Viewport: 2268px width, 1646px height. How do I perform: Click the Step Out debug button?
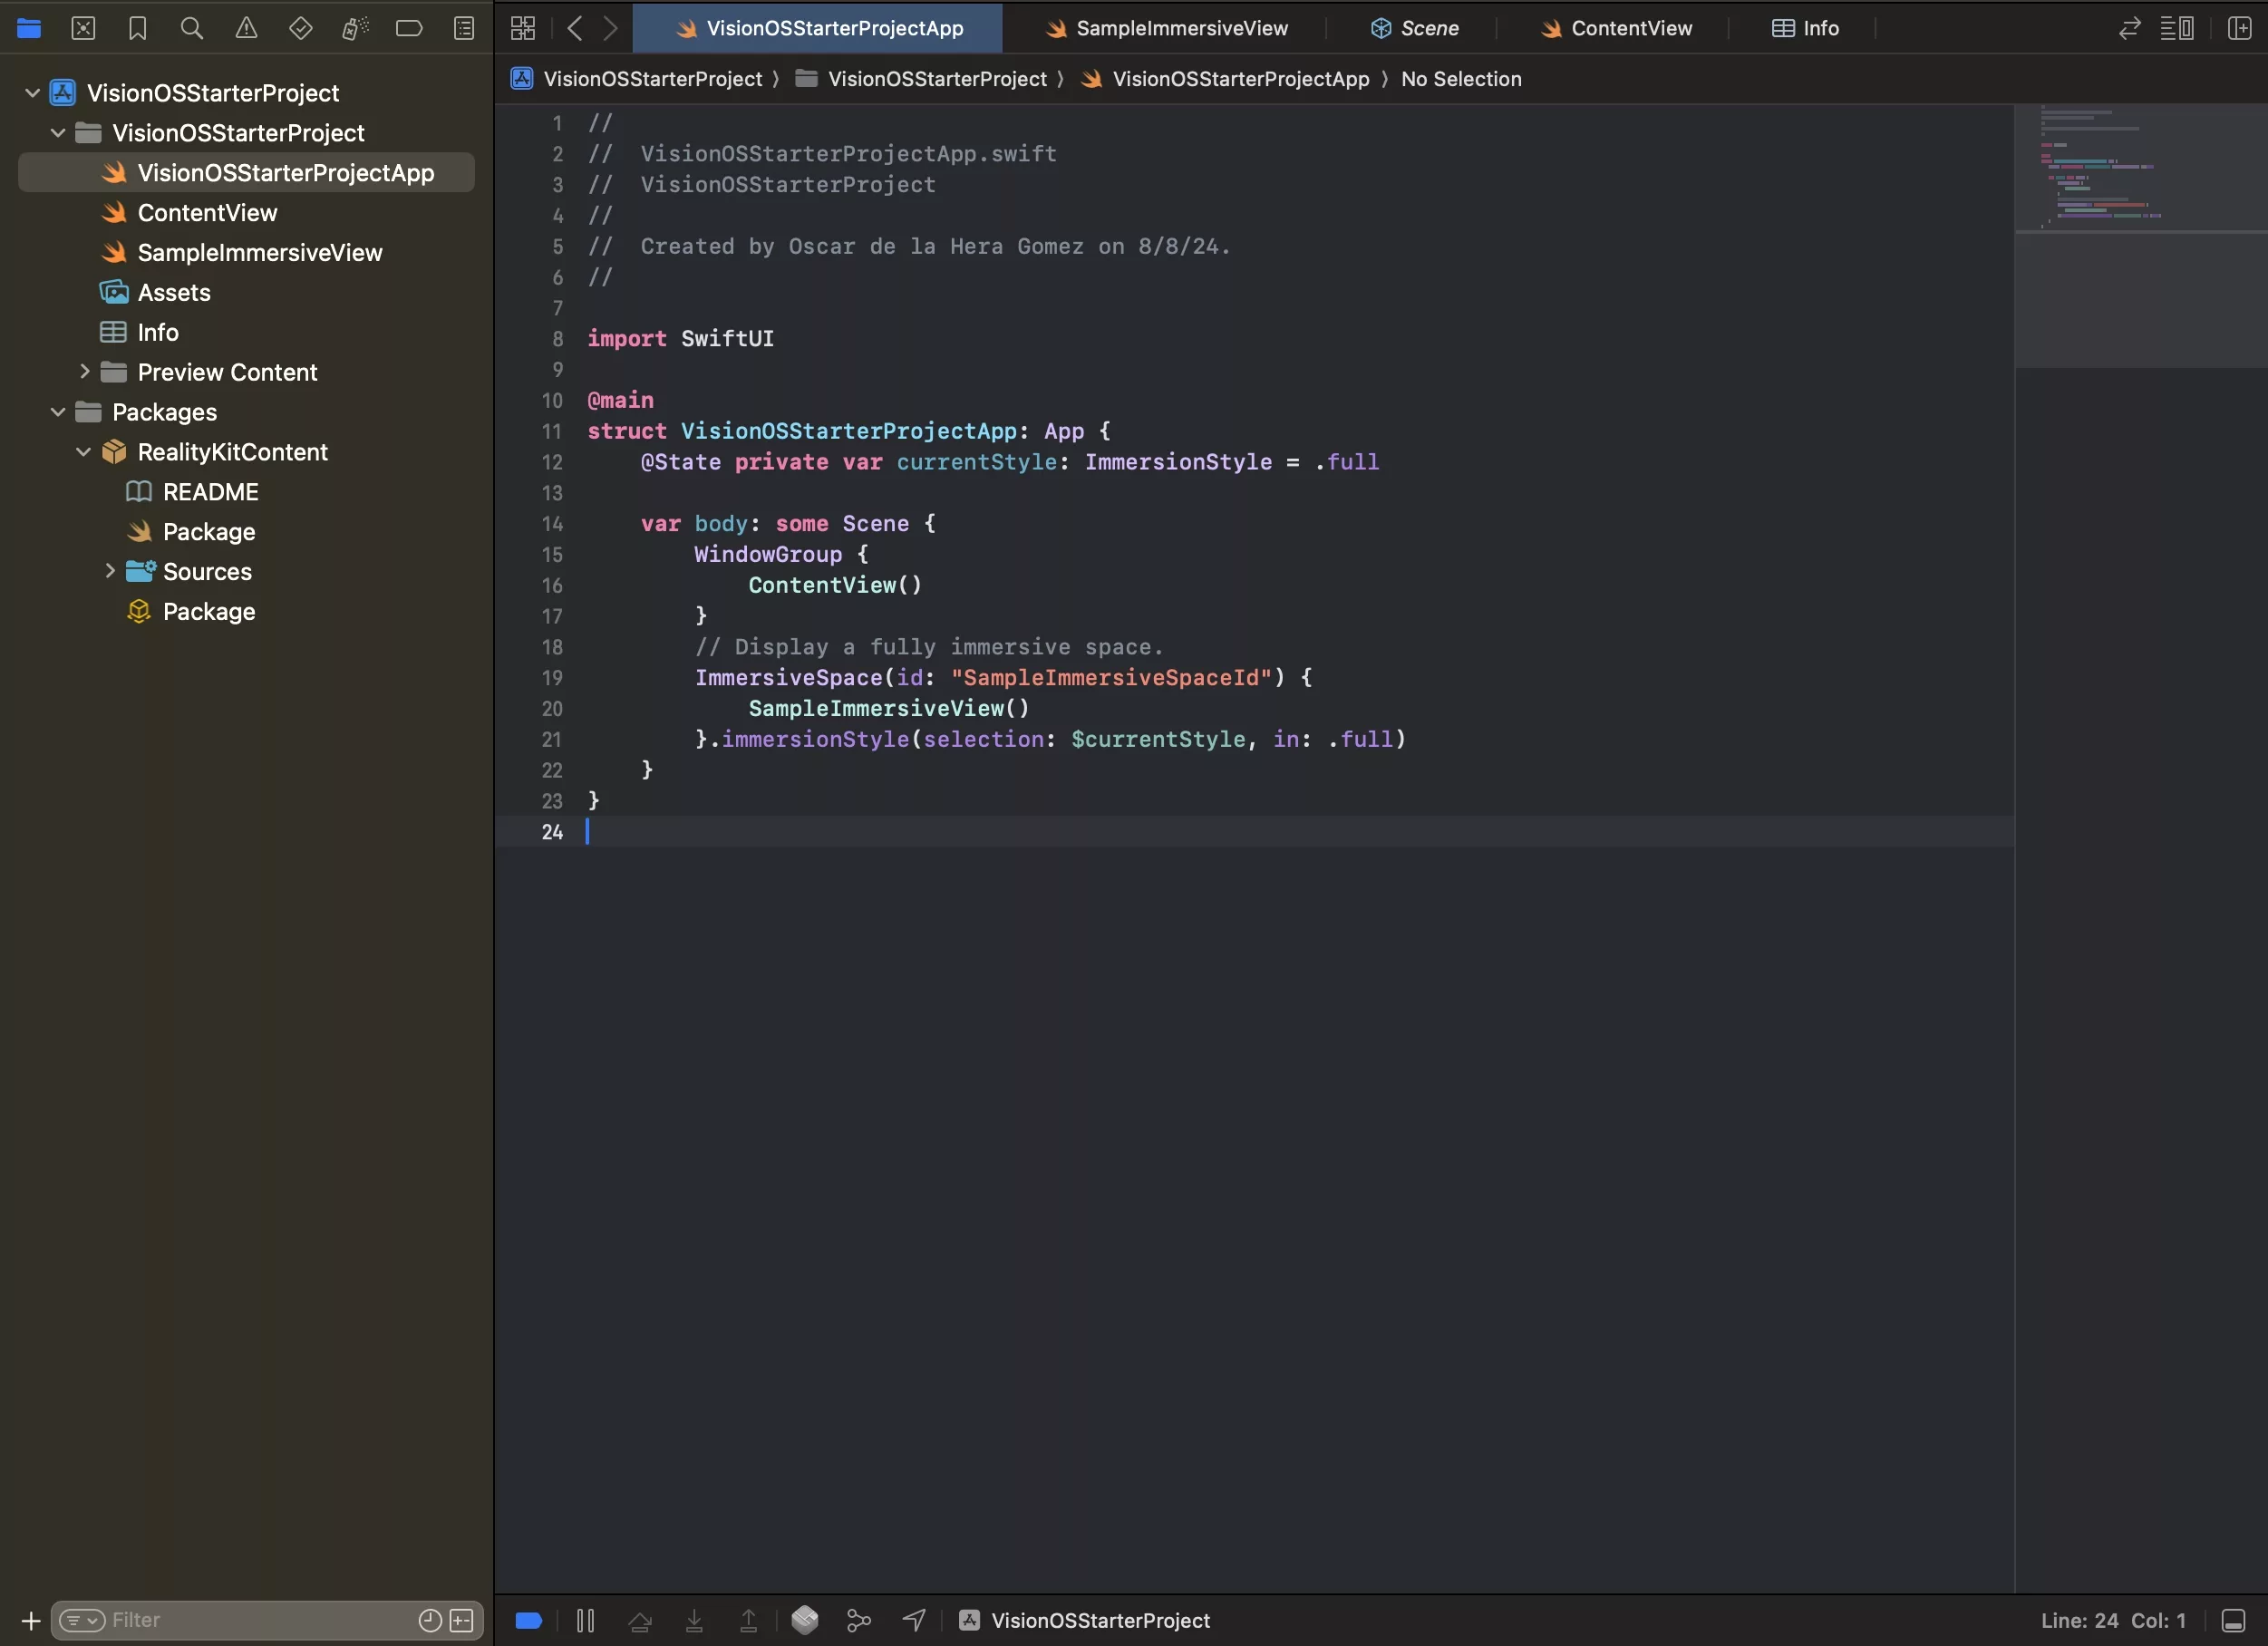click(x=748, y=1621)
